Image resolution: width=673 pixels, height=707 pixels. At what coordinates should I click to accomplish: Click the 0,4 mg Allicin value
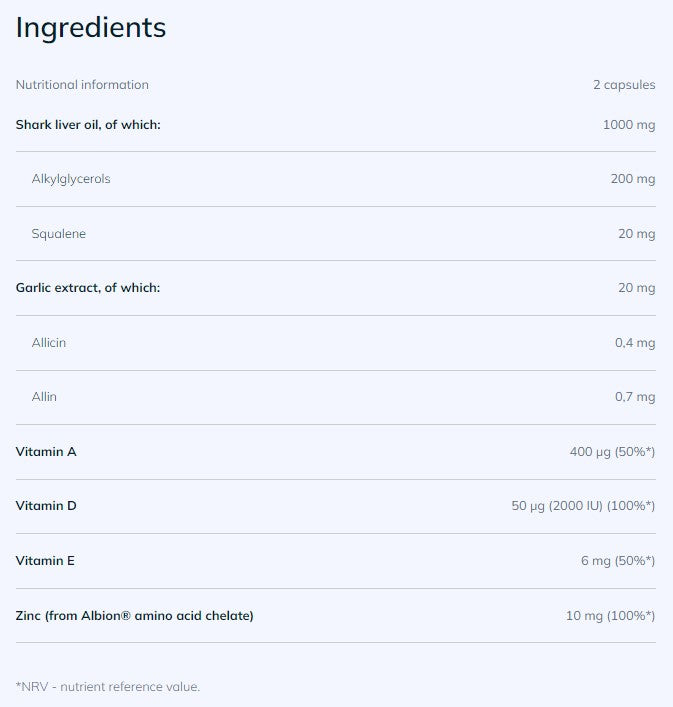click(635, 343)
